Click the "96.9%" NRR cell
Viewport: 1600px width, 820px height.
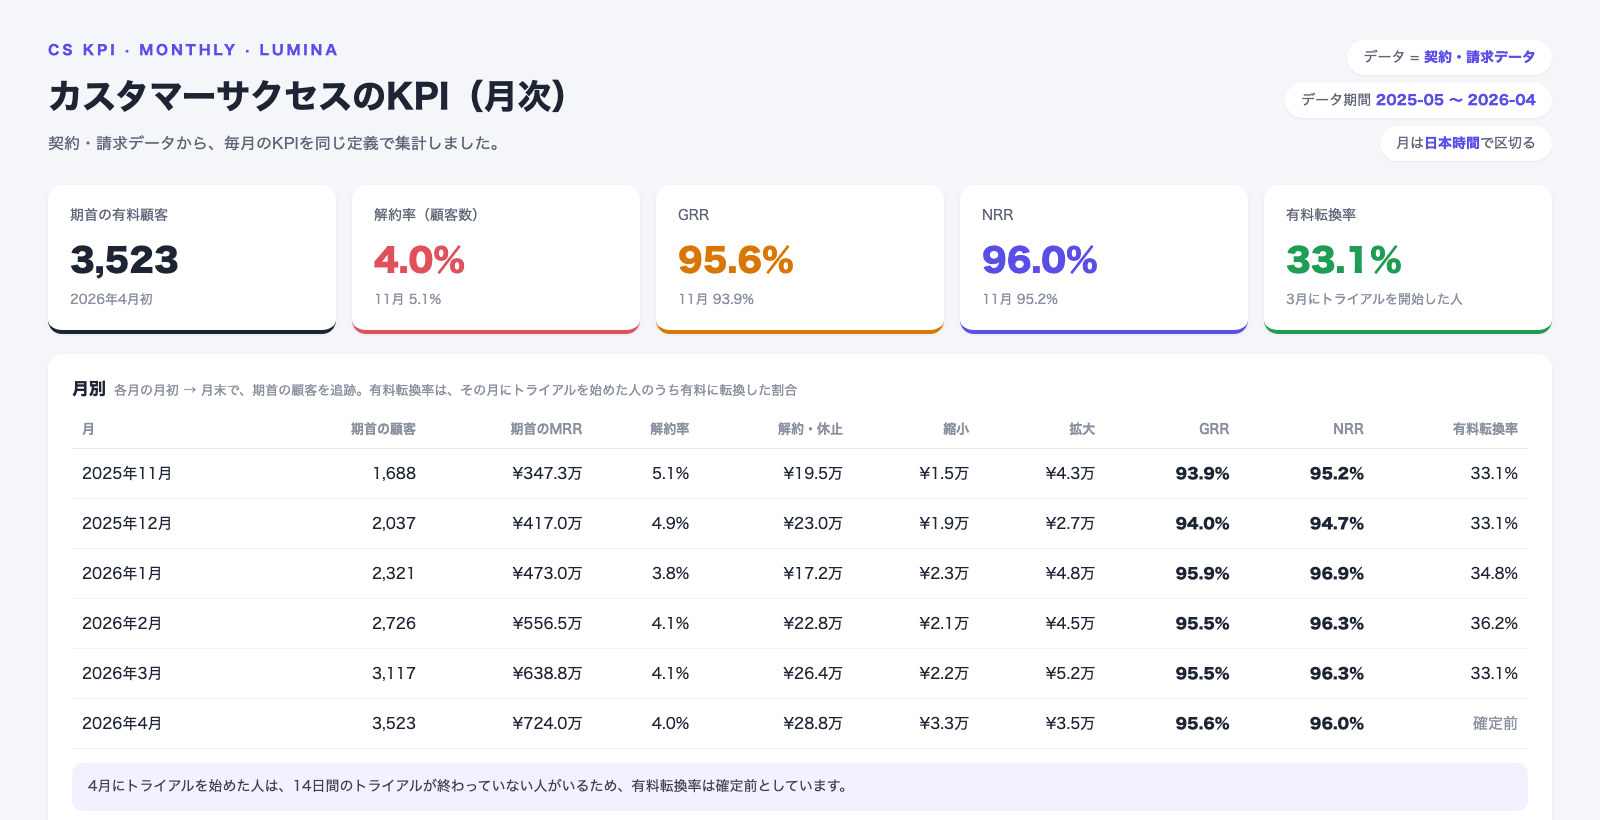click(1337, 573)
